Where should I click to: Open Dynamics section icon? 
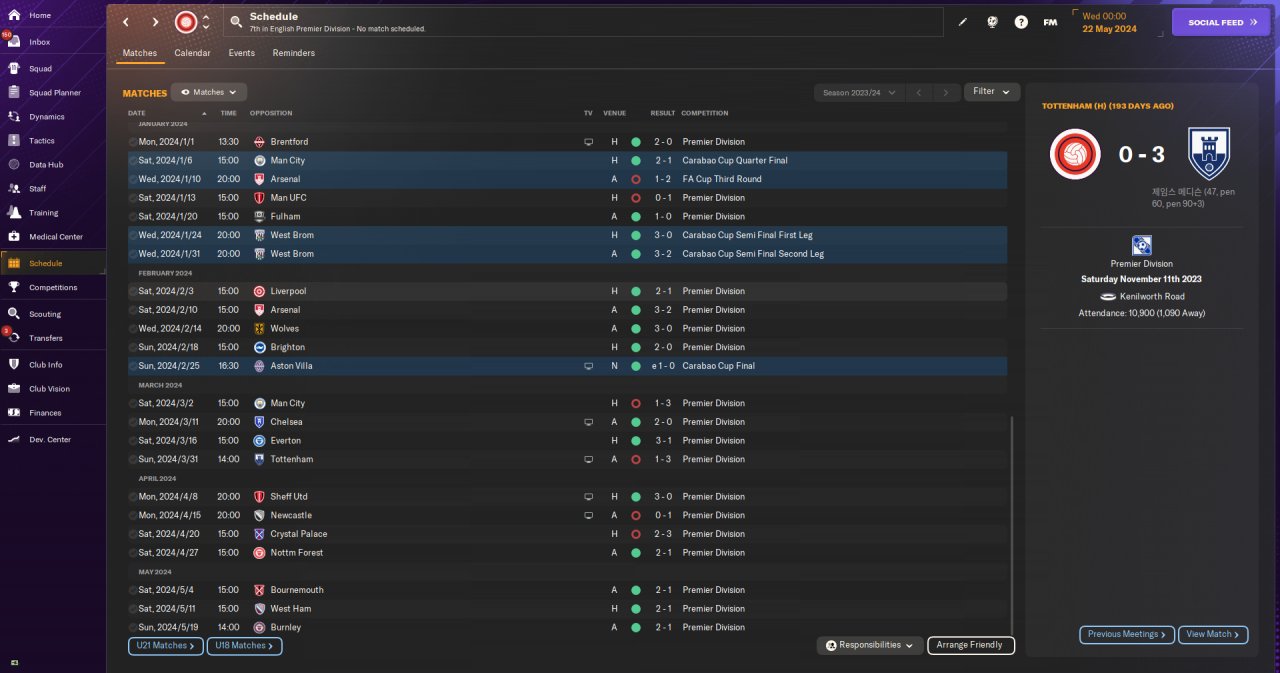pos(14,117)
